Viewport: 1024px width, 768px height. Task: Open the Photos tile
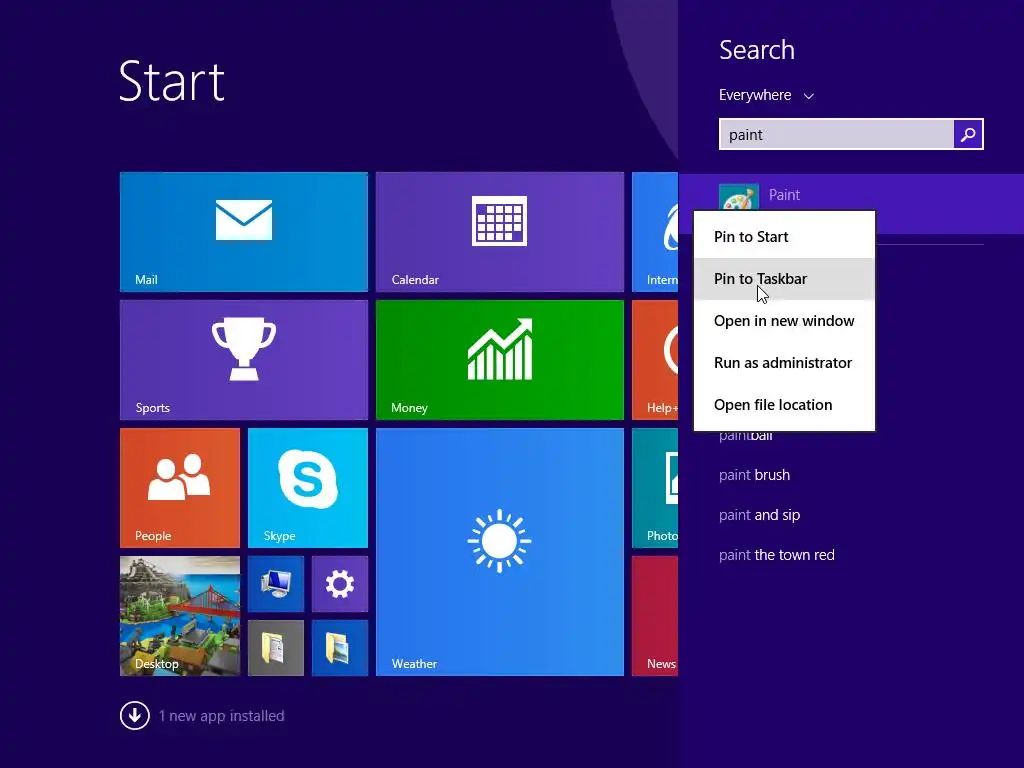pyautogui.click(x=655, y=488)
